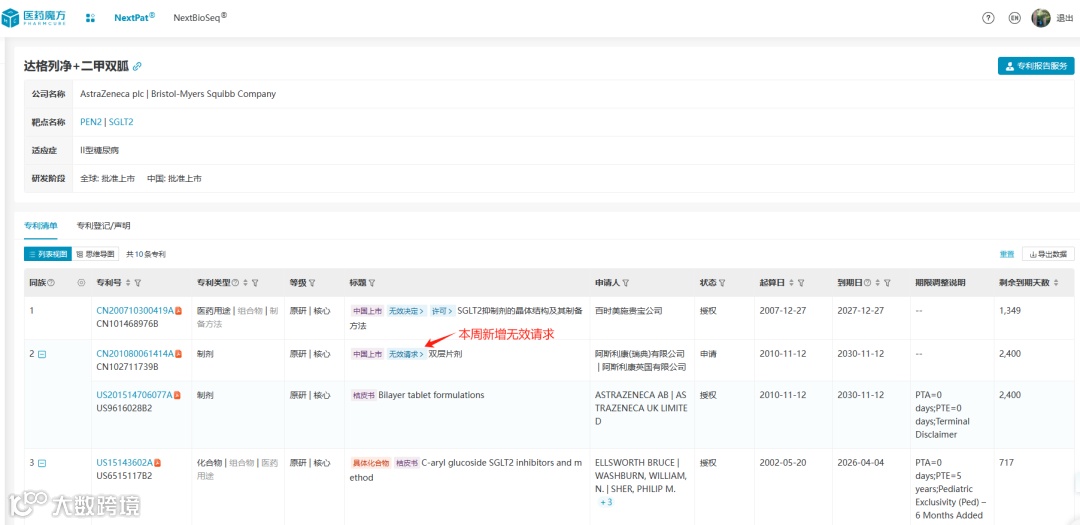Click the 导出数据 export button
The image size is (1080, 525).
pos(1048,254)
